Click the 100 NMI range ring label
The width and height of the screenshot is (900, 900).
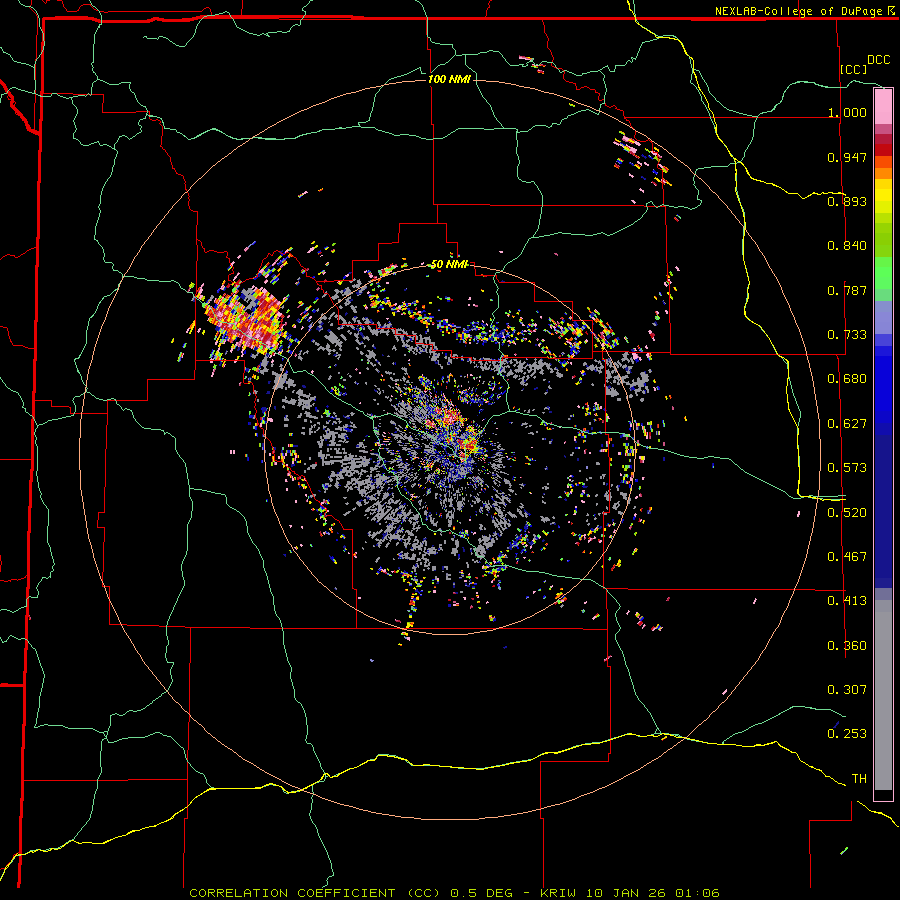click(449, 79)
